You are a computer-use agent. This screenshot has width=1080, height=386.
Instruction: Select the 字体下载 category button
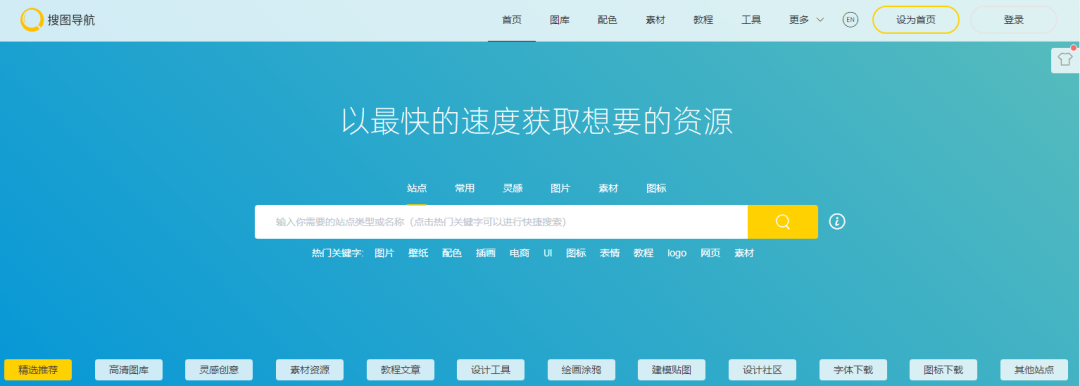[853, 370]
